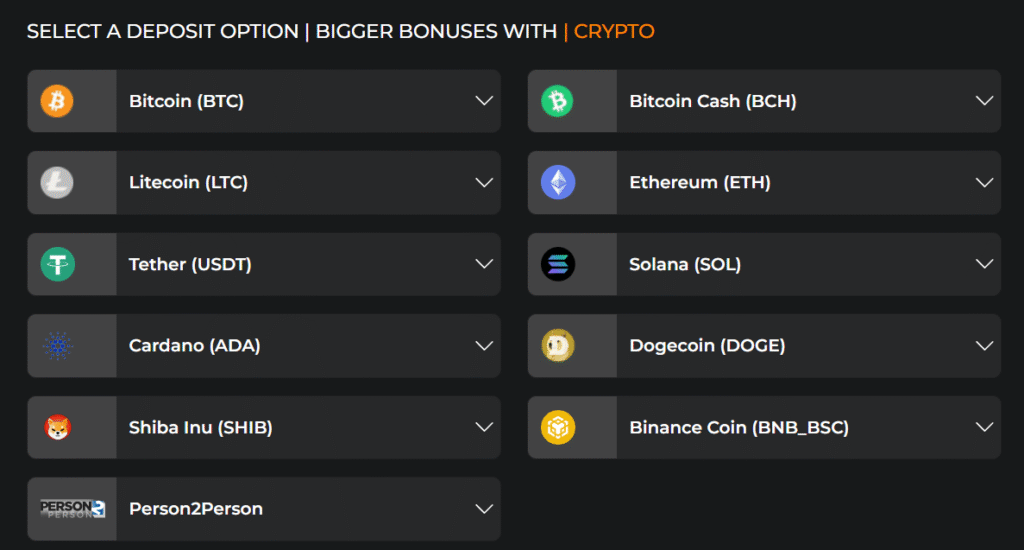Image resolution: width=1024 pixels, height=550 pixels.
Task: Expand the Dogecoin (DOGE) chevron
Action: [x=984, y=346]
